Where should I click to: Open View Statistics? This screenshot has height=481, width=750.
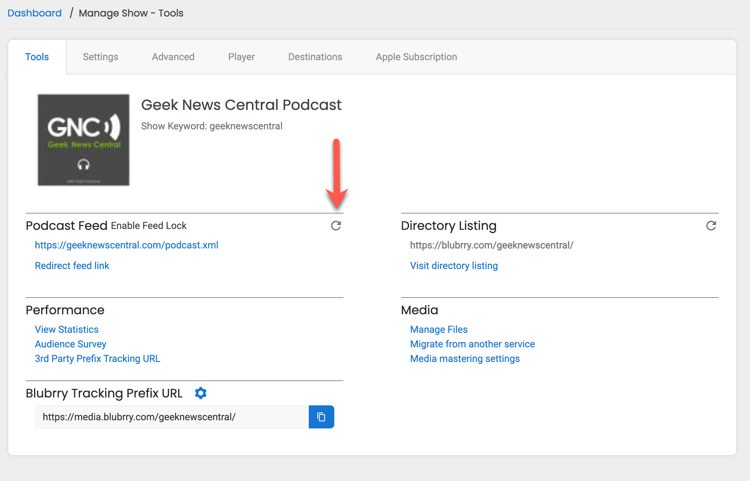pyautogui.click(x=66, y=329)
